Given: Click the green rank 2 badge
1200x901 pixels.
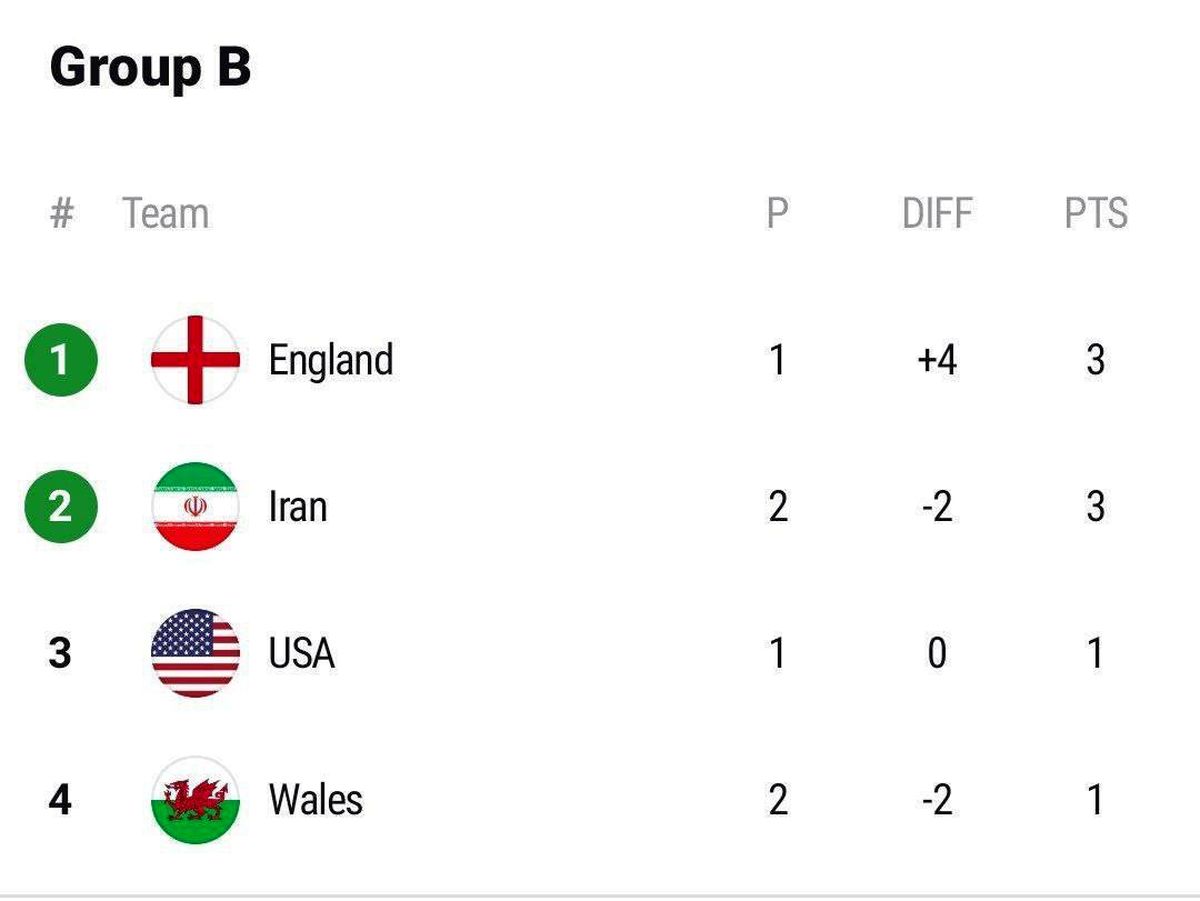Looking at the screenshot, I should [x=61, y=506].
